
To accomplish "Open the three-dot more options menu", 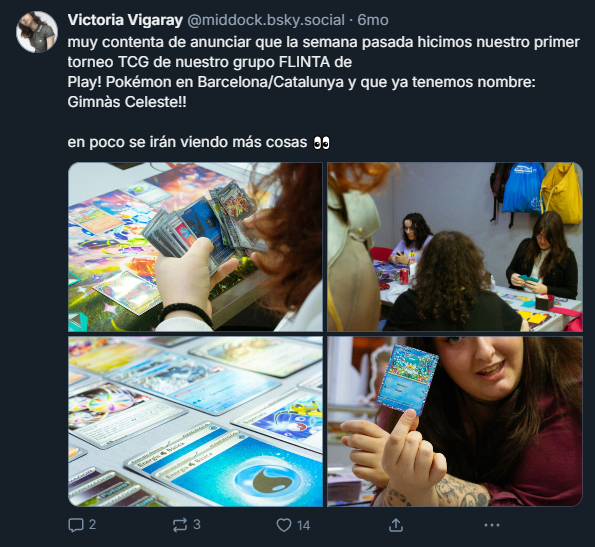I will pos(492,525).
